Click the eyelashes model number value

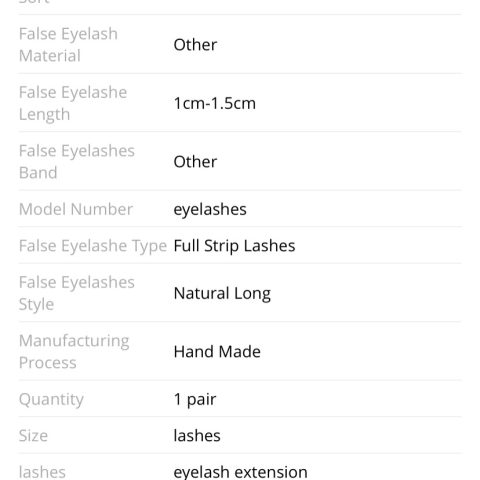pos(210,210)
